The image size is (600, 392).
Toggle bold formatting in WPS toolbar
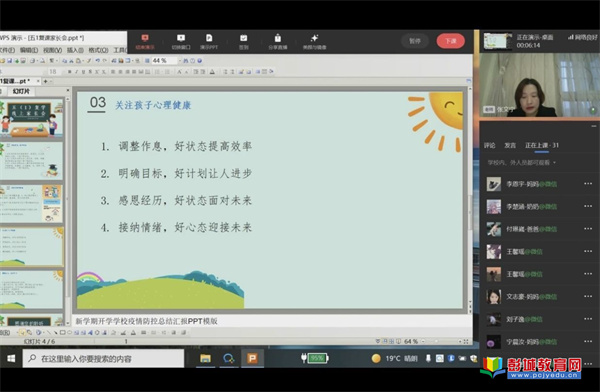[70, 72]
